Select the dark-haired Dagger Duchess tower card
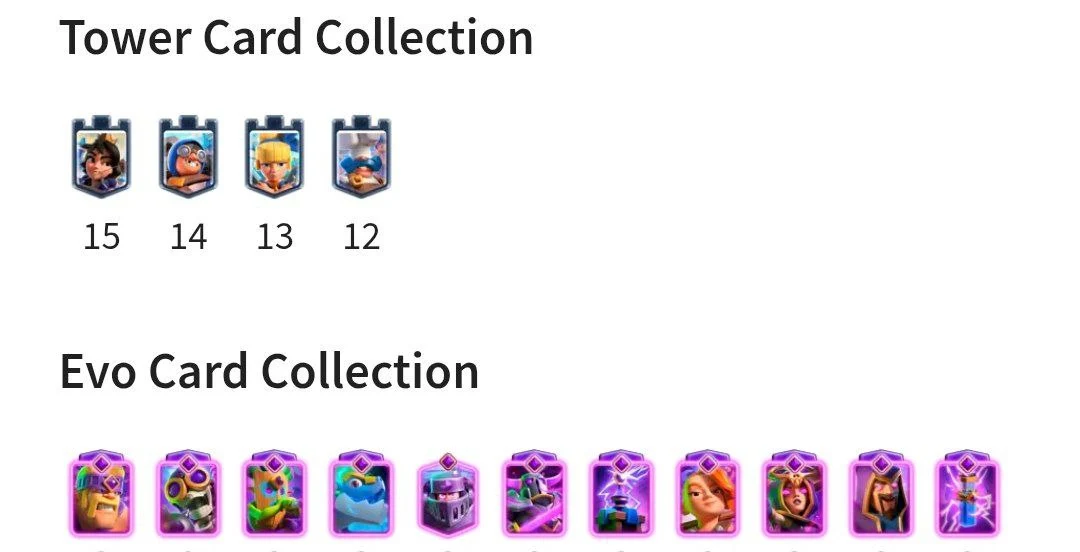 click(x=101, y=156)
